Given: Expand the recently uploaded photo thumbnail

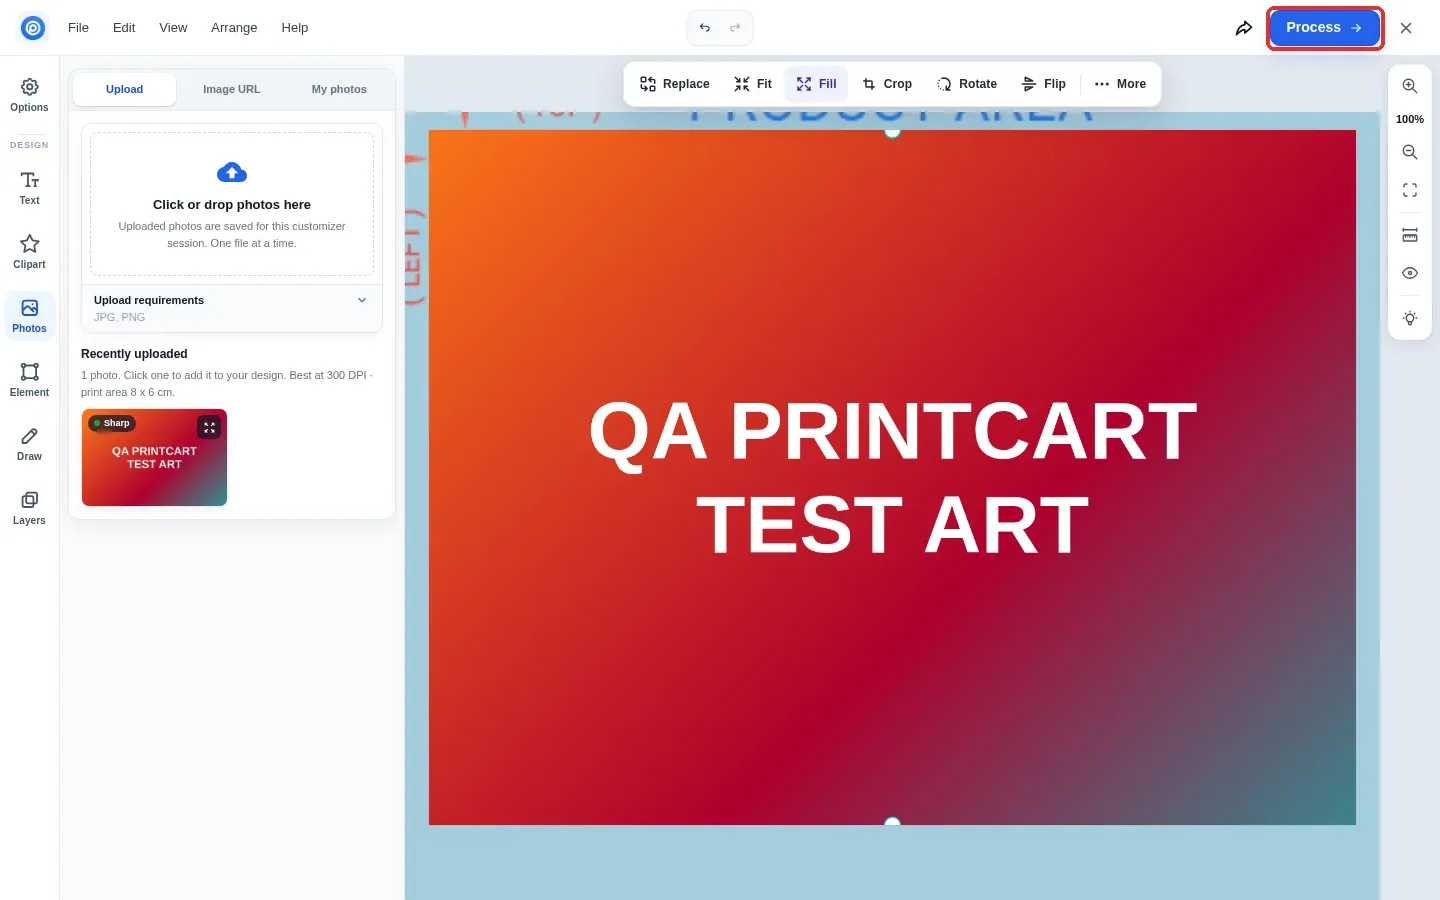Looking at the screenshot, I should click(x=209, y=427).
